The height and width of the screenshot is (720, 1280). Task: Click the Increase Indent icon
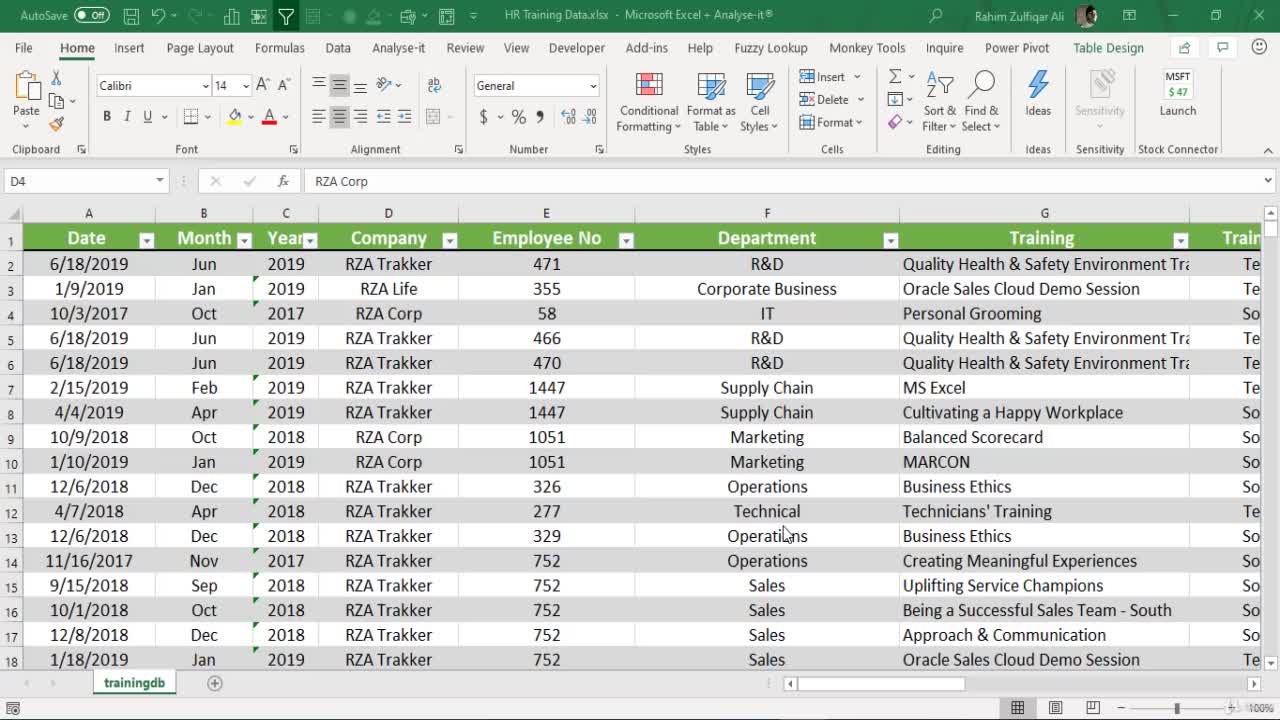coord(405,117)
